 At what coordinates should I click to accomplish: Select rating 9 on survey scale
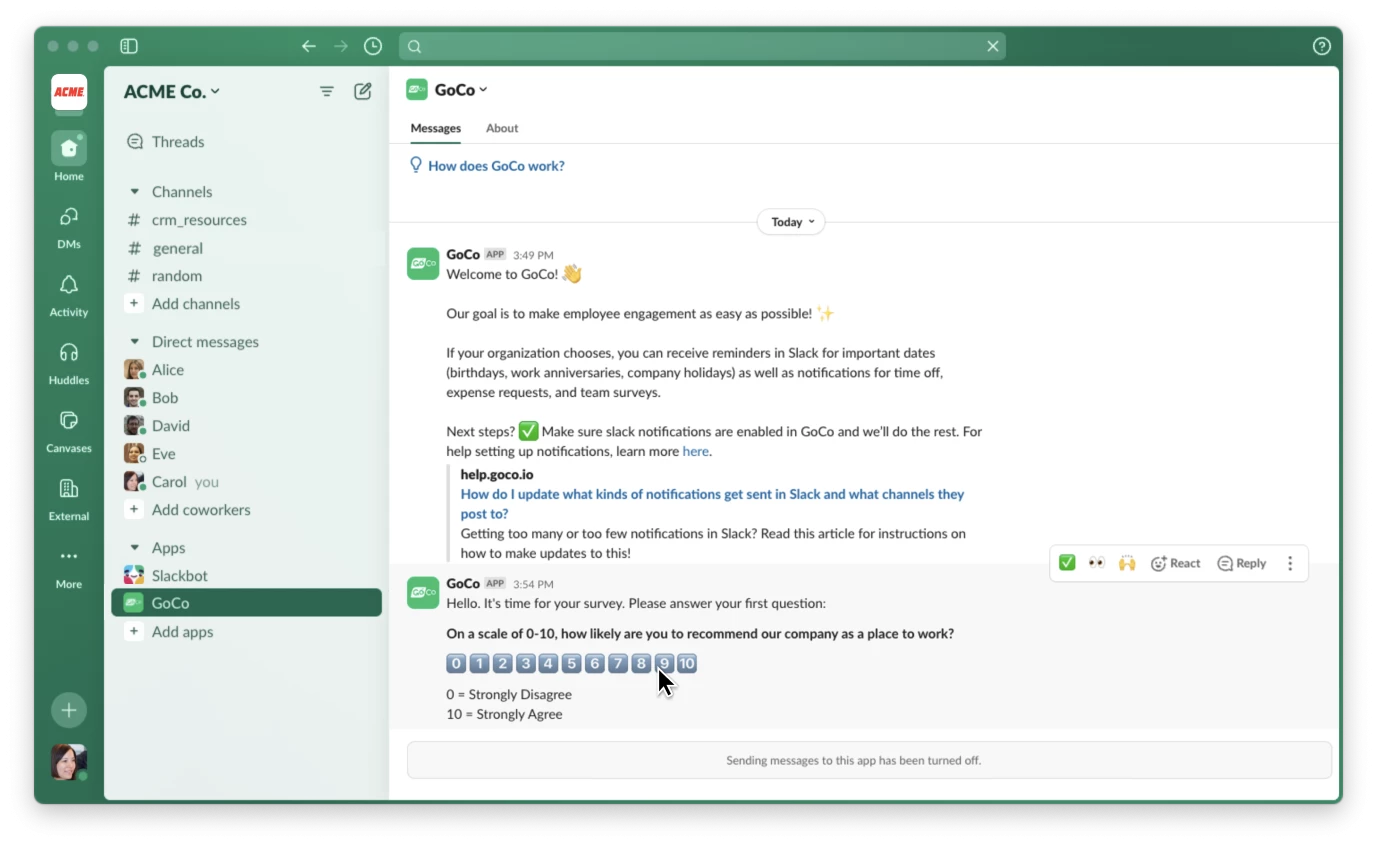point(664,664)
